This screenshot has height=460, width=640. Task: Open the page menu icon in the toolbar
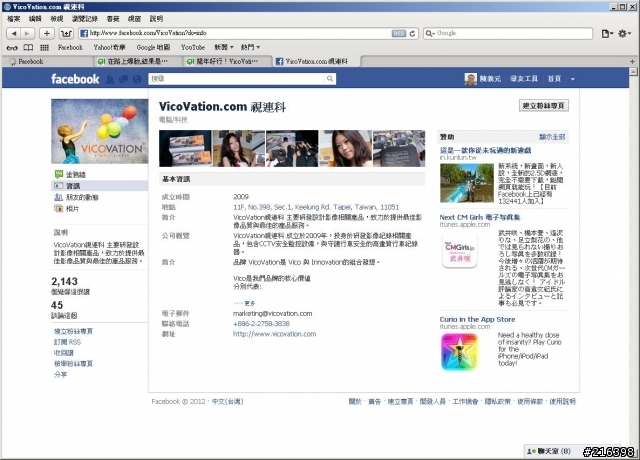(607, 33)
